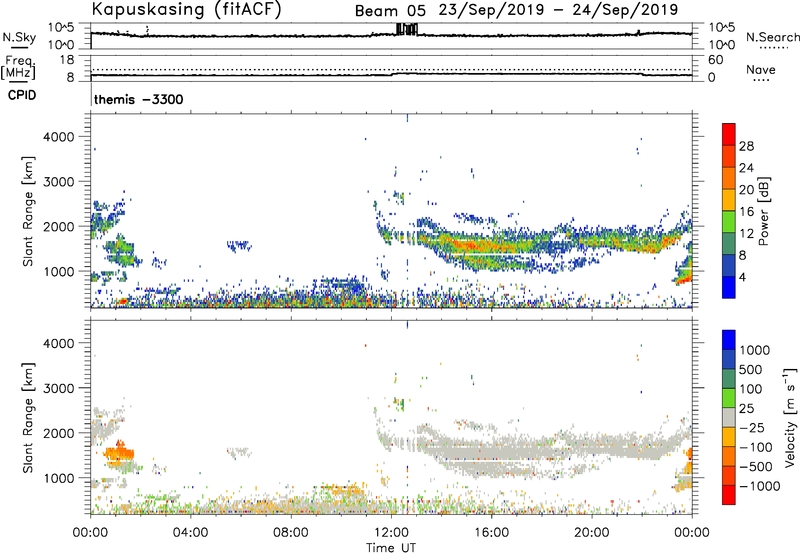This screenshot has width=800, height=554.
Task: Click the Power [dB] colorbar title
Action: tap(763, 211)
